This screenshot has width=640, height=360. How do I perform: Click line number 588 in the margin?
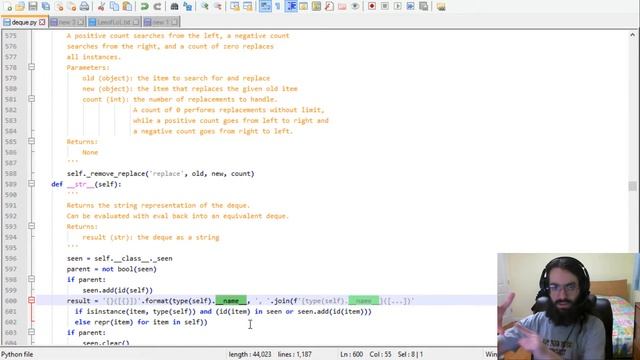click(x=11, y=173)
